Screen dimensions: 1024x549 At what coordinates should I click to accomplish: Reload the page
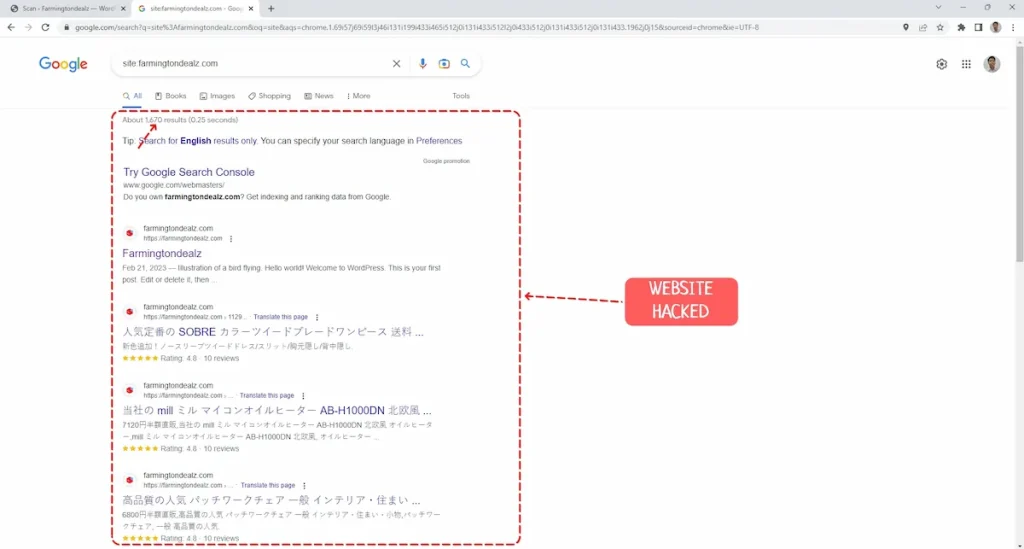click(45, 27)
